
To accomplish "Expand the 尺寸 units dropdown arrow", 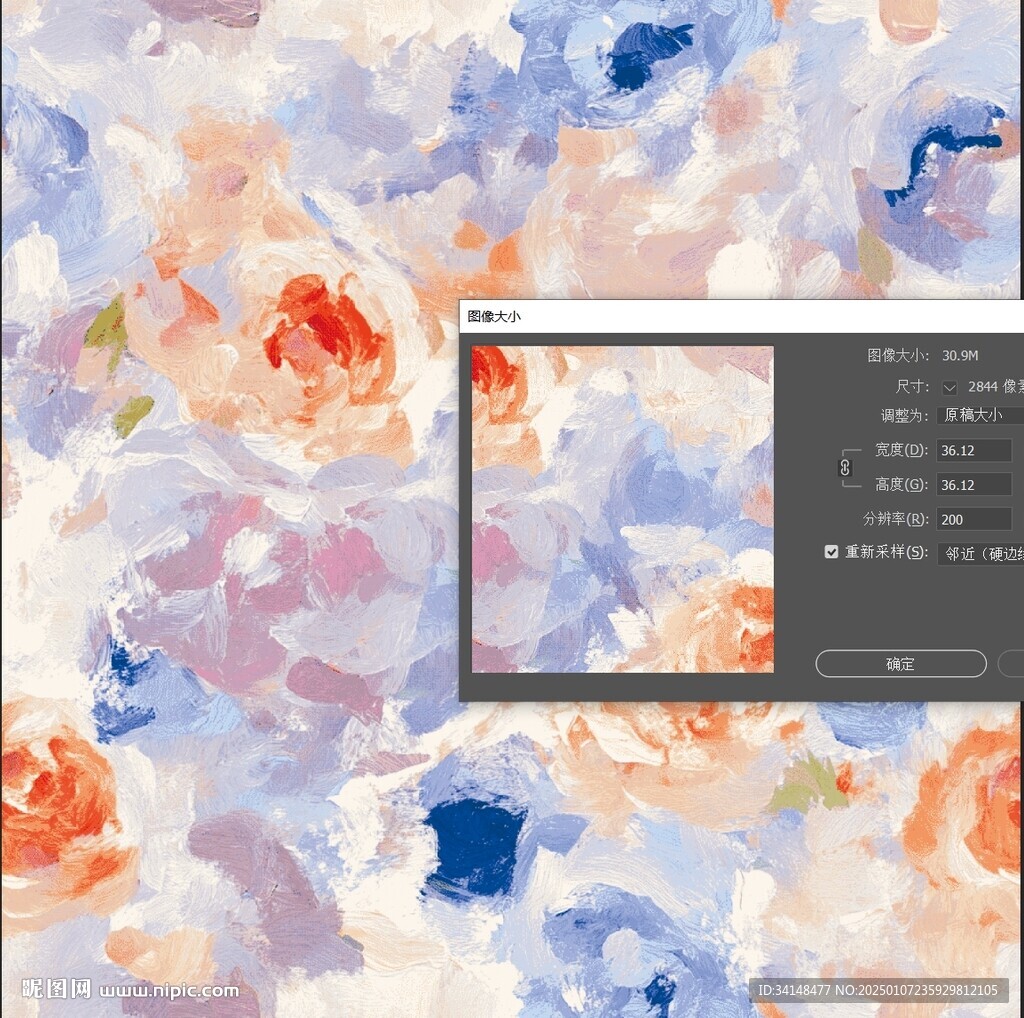I will click(x=949, y=388).
